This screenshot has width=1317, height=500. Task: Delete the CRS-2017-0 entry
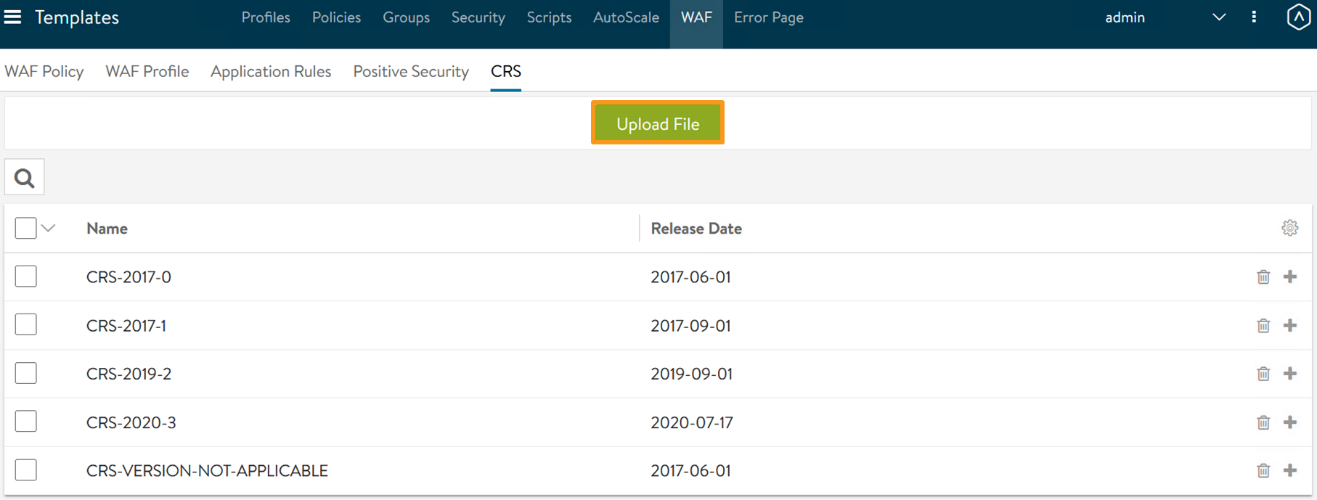tap(1263, 277)
